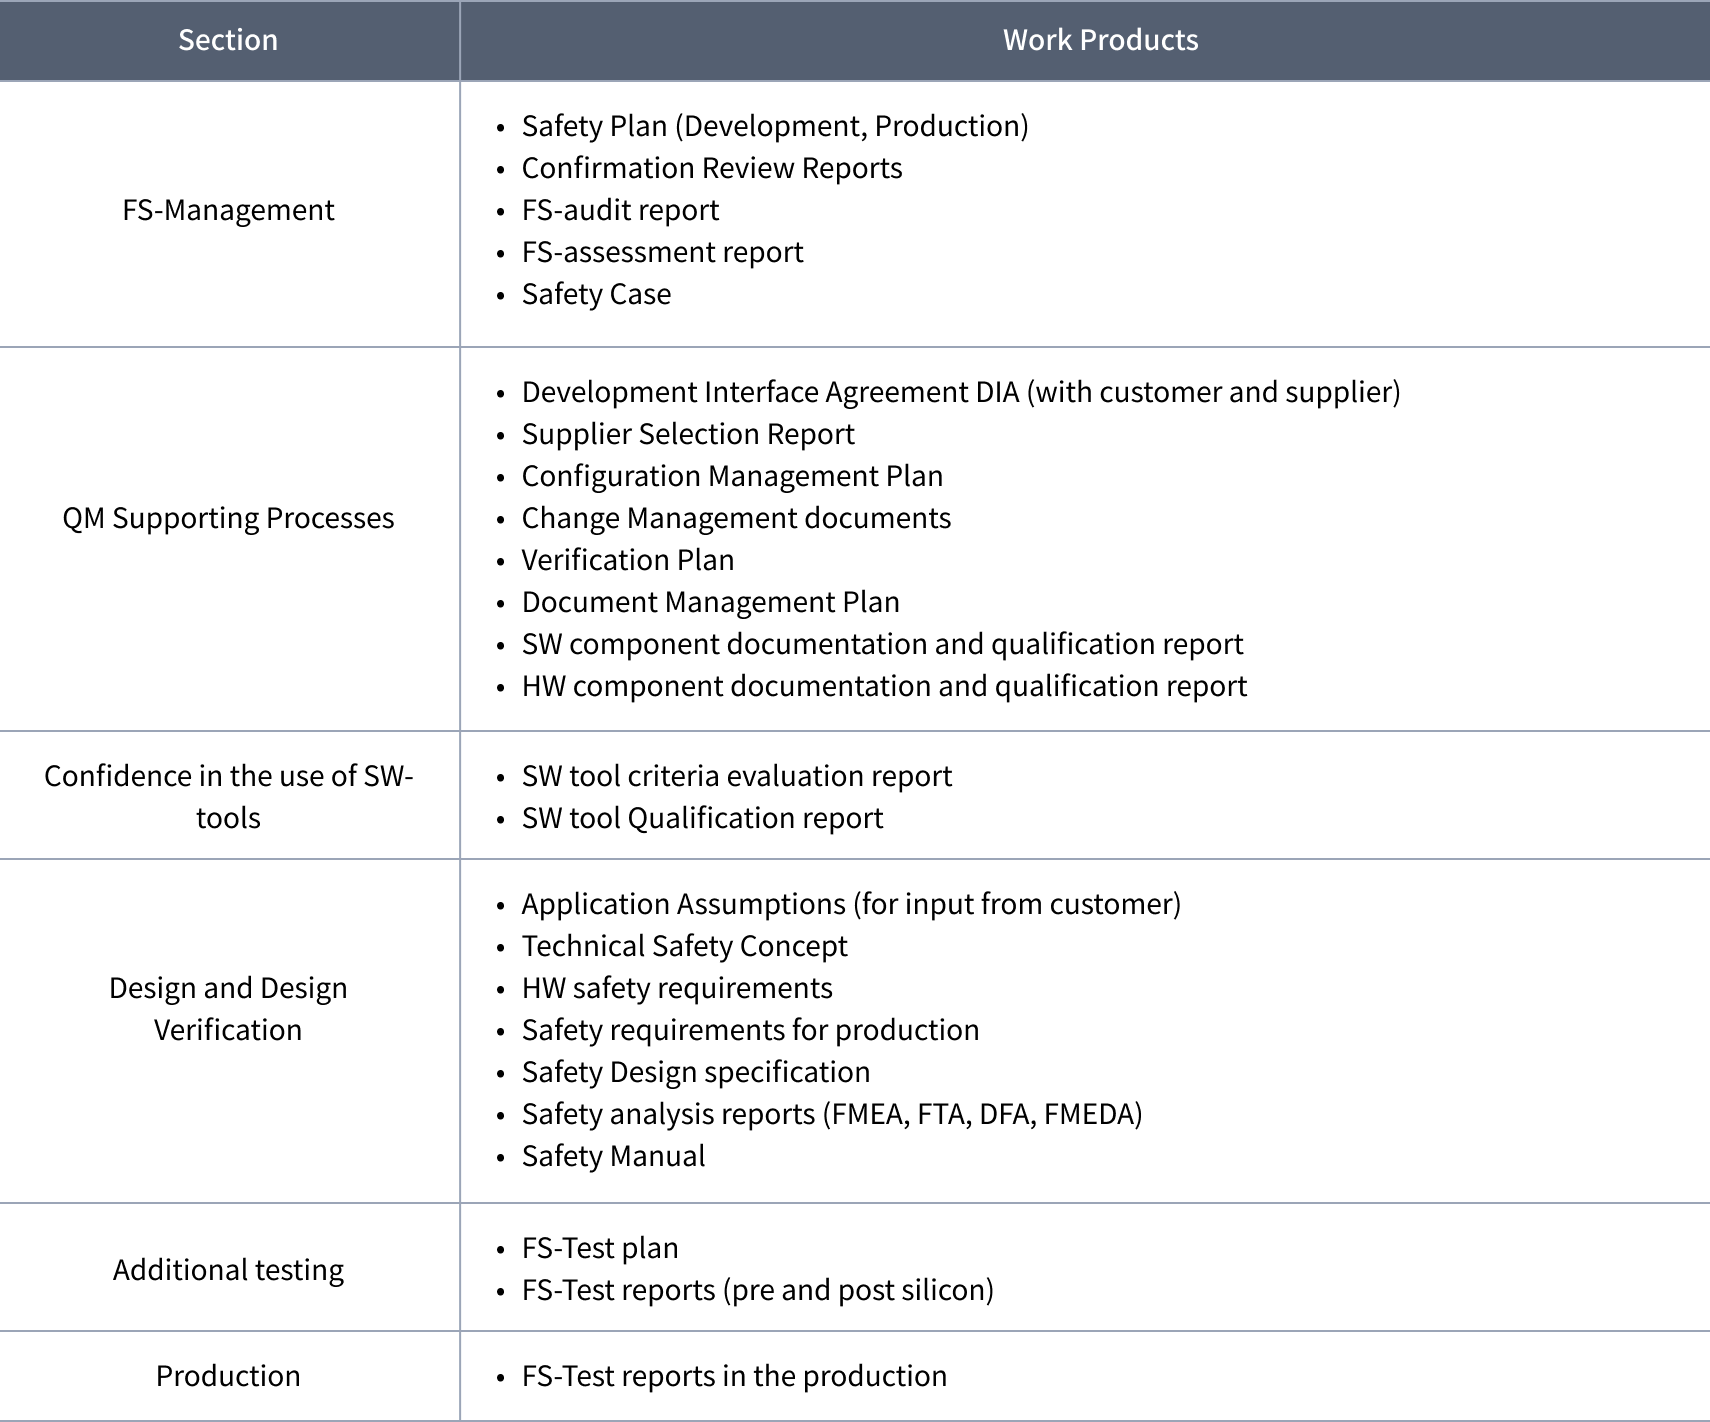The image size is (1710, 1422).
Task: Select the fourth row's Section cell
Action: tap(228, 1031)
